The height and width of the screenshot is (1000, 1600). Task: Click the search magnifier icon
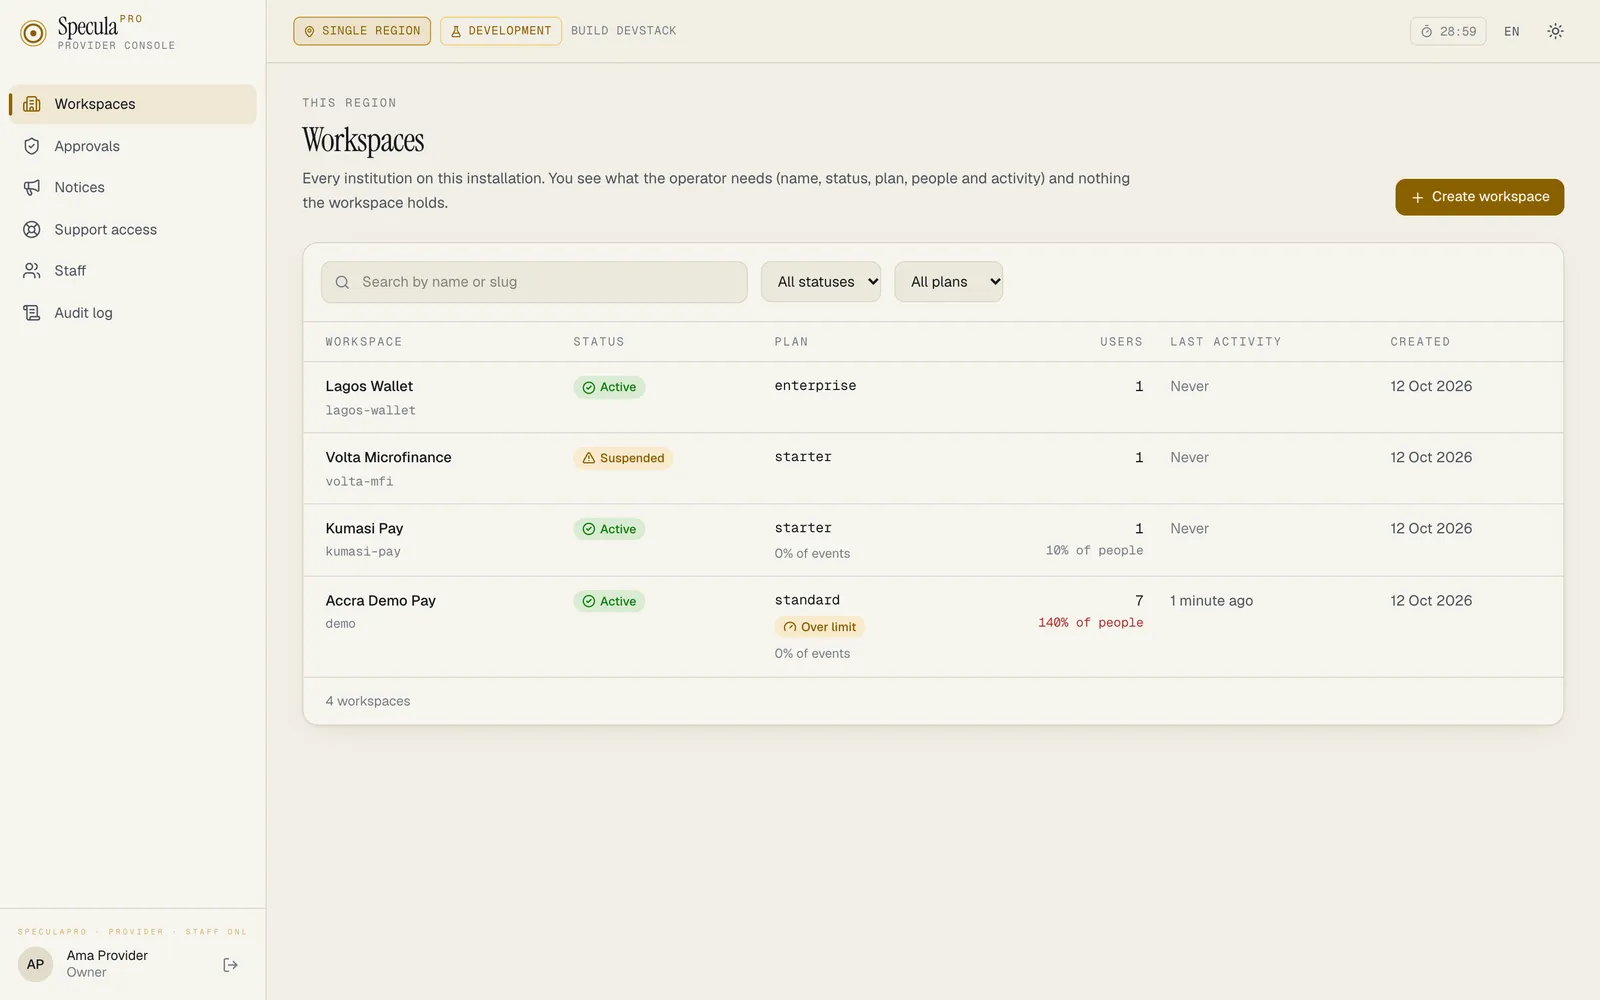click(x=342, y=282)
